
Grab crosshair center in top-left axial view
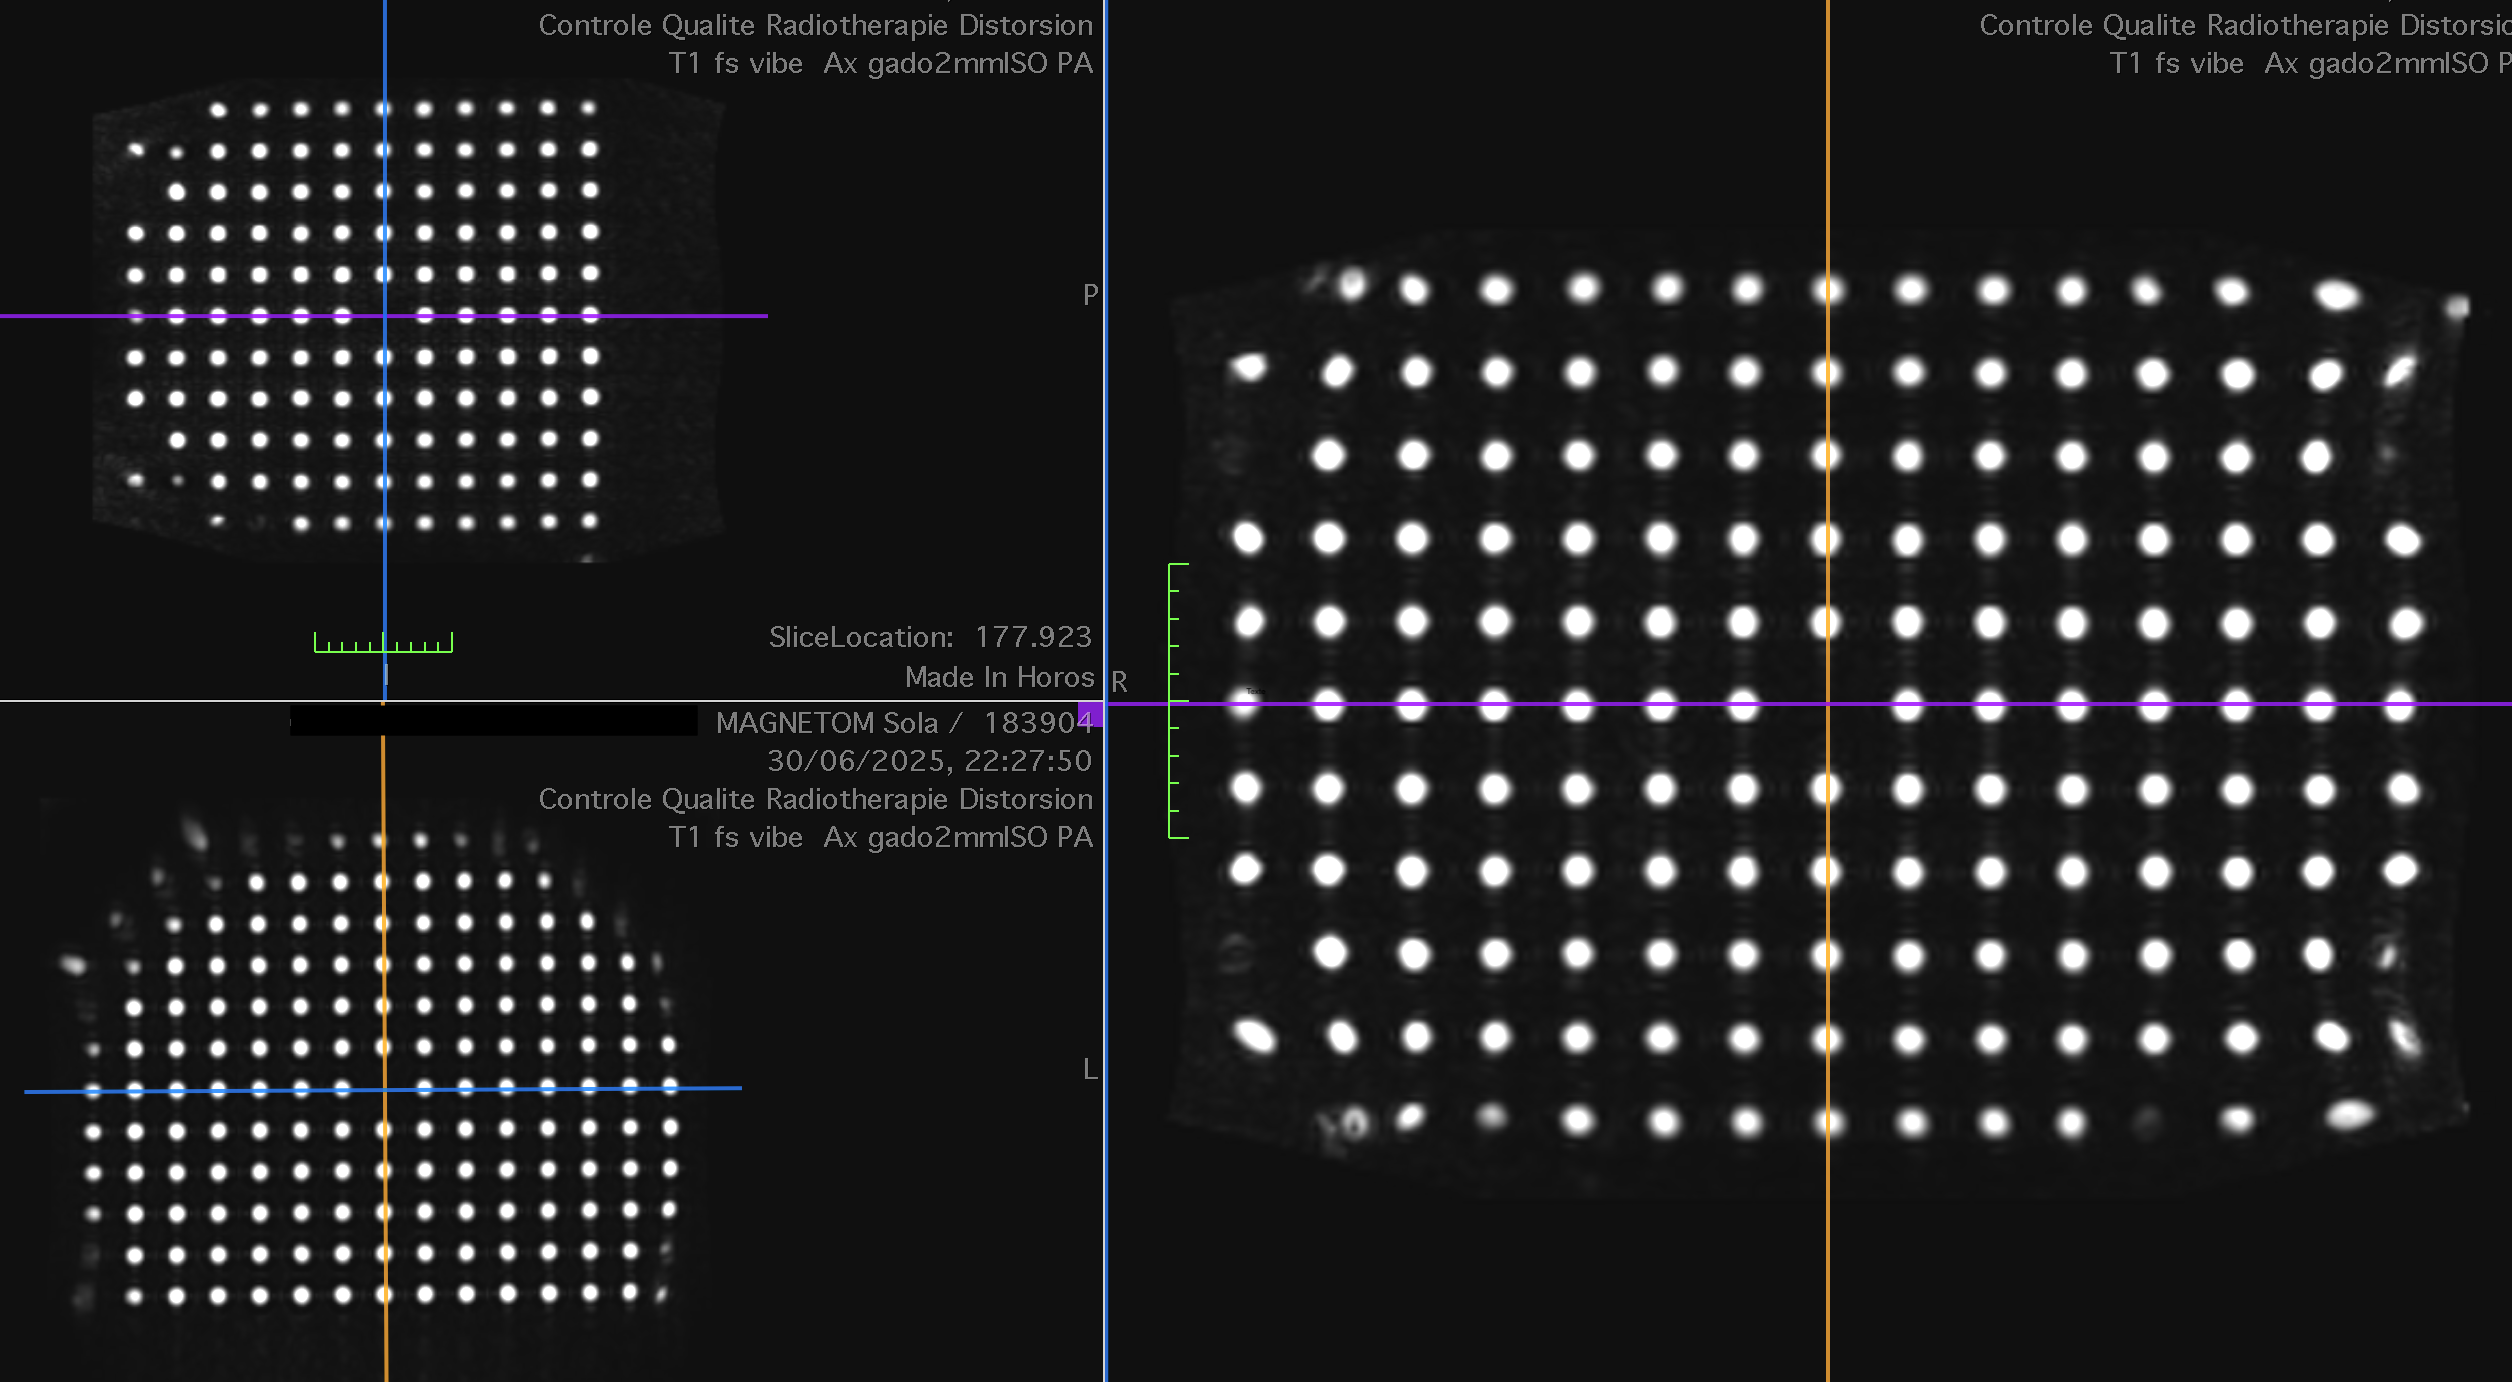pos(385,316)
